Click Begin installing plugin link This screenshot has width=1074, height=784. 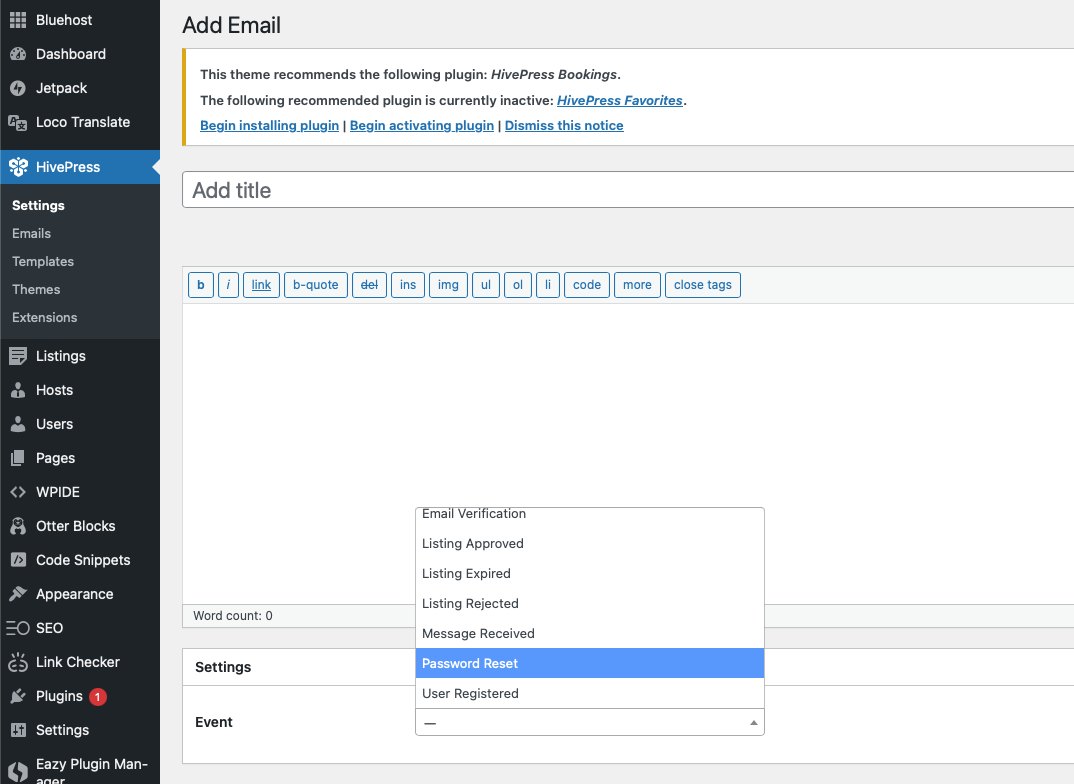click(269, 126)
